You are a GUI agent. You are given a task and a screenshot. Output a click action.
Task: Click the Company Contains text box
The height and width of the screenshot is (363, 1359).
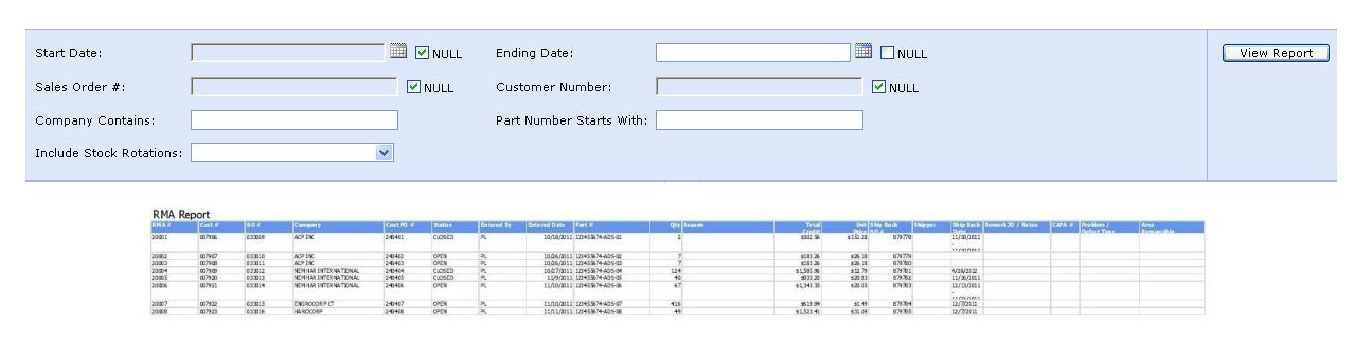point(294,120)
